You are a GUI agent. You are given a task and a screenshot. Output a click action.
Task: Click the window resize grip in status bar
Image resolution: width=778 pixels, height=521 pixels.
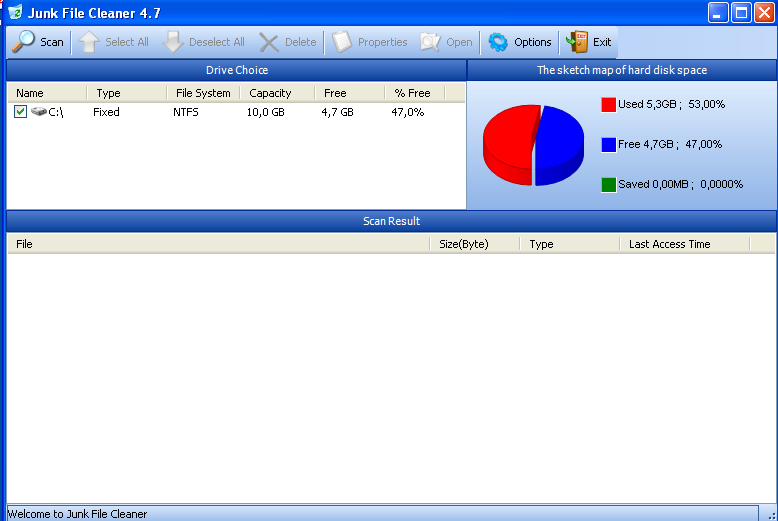pos(771,515)
